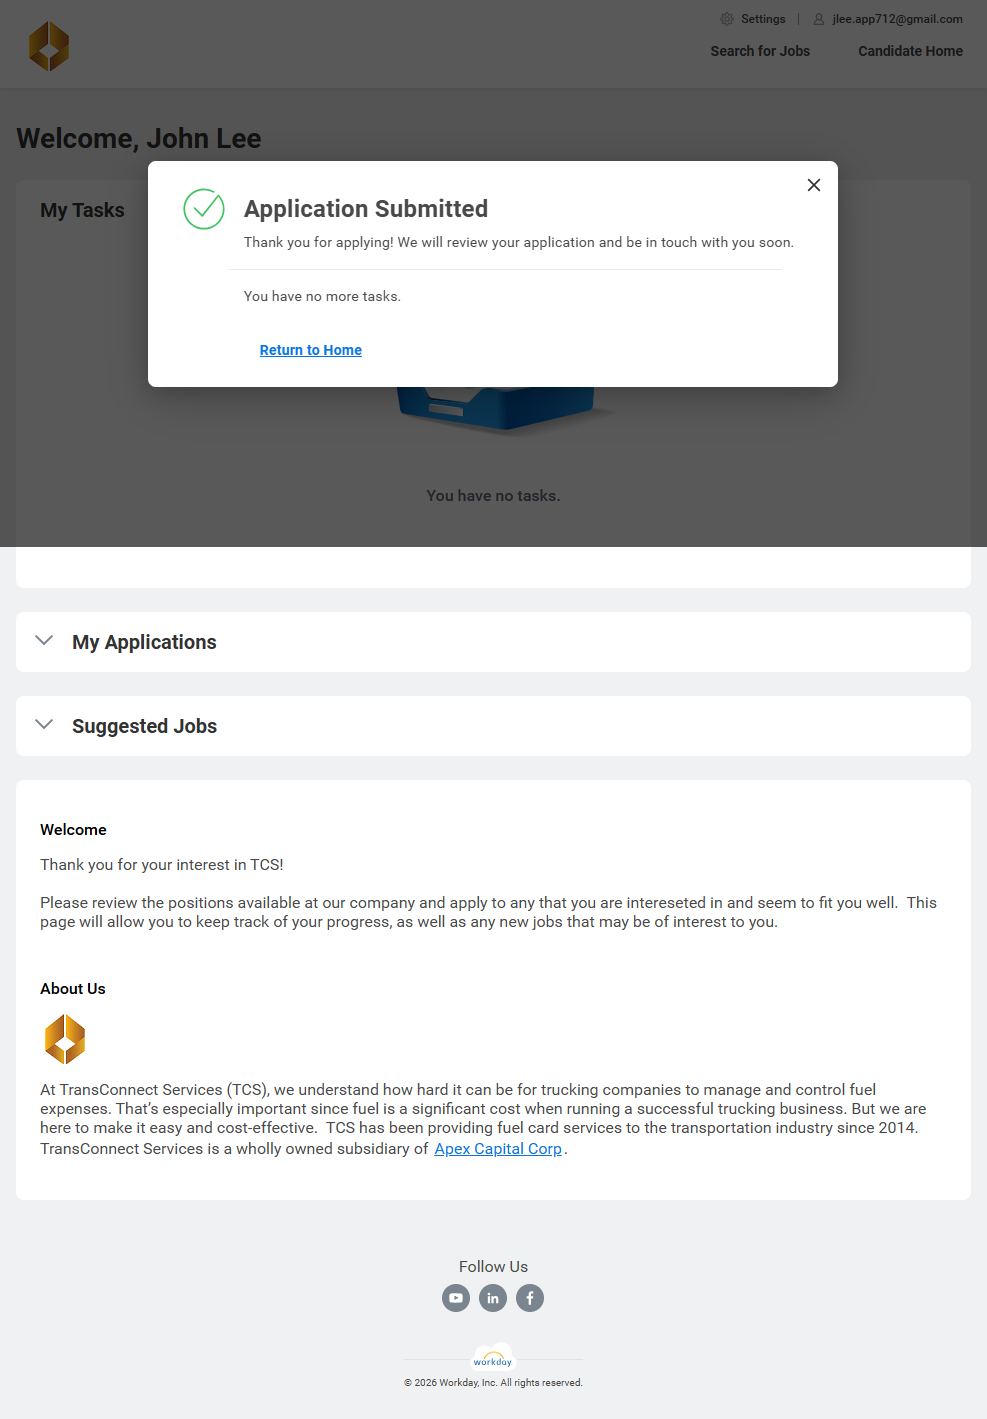This screenshot has width=987, height=1419.
Task: Click the TCS logo under About Us
Action: (x=65, y=1039)
